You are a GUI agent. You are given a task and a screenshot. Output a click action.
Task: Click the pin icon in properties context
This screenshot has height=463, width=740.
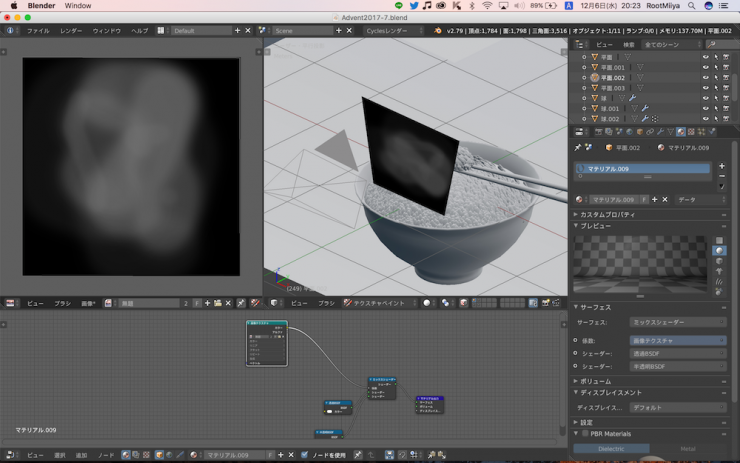click(x=578, y=148)
